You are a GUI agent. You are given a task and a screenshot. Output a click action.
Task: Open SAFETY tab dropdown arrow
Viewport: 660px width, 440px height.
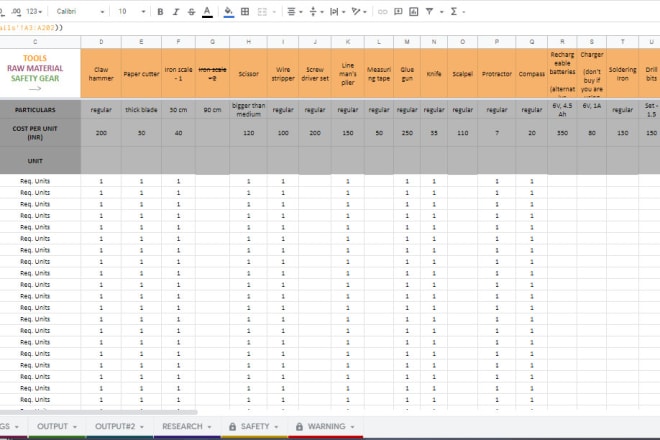tap(276, 427)
